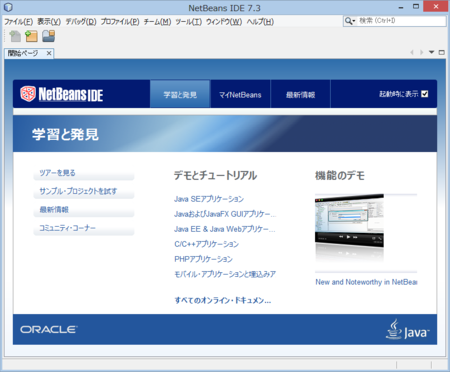Open the JavaおよびJavaFX GUI tutorial link
The image size is (450, 372).
225,214
